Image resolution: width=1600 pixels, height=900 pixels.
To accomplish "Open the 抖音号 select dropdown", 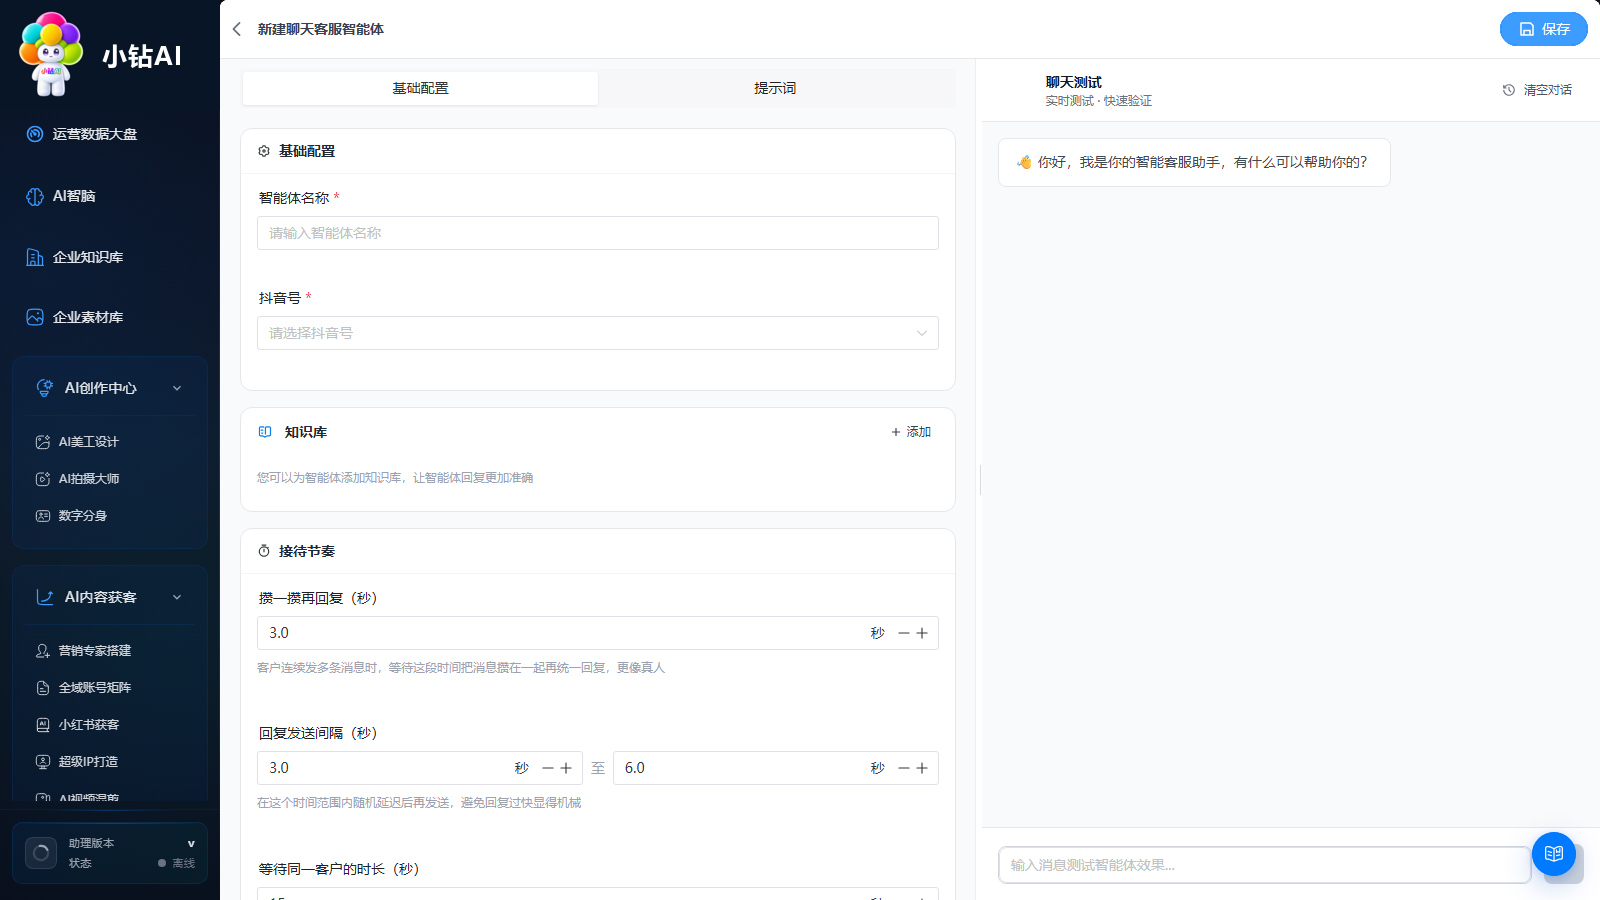I will (598, 333).
